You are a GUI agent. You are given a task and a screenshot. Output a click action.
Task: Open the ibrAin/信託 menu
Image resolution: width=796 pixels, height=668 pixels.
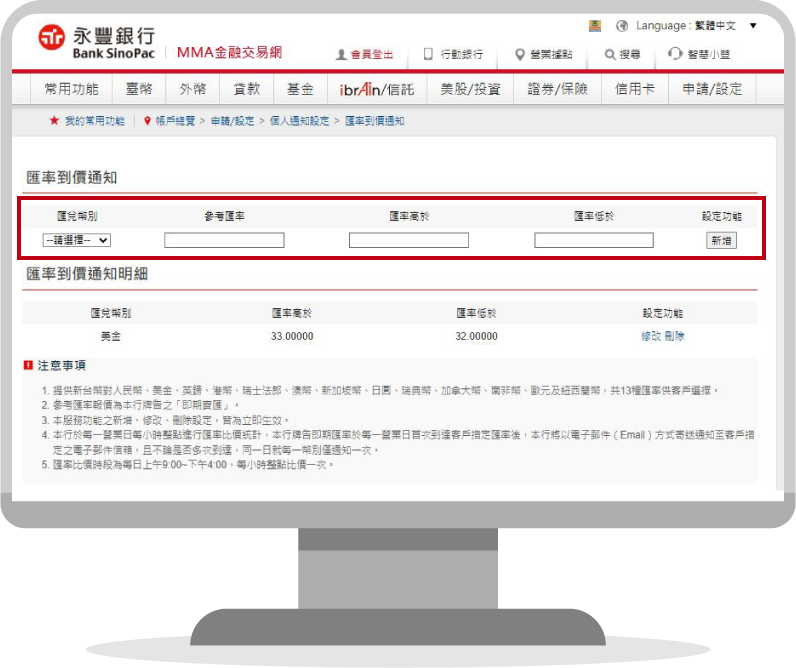pos(377,89)
